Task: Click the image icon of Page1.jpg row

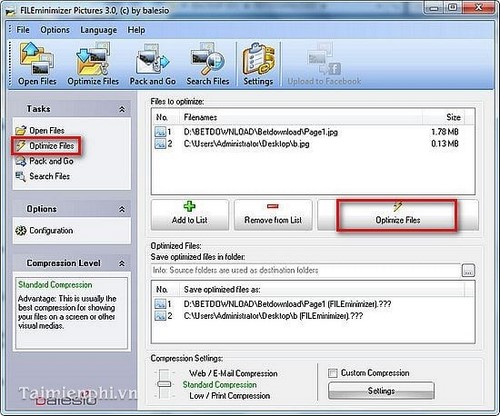Action: pos(160,132)
